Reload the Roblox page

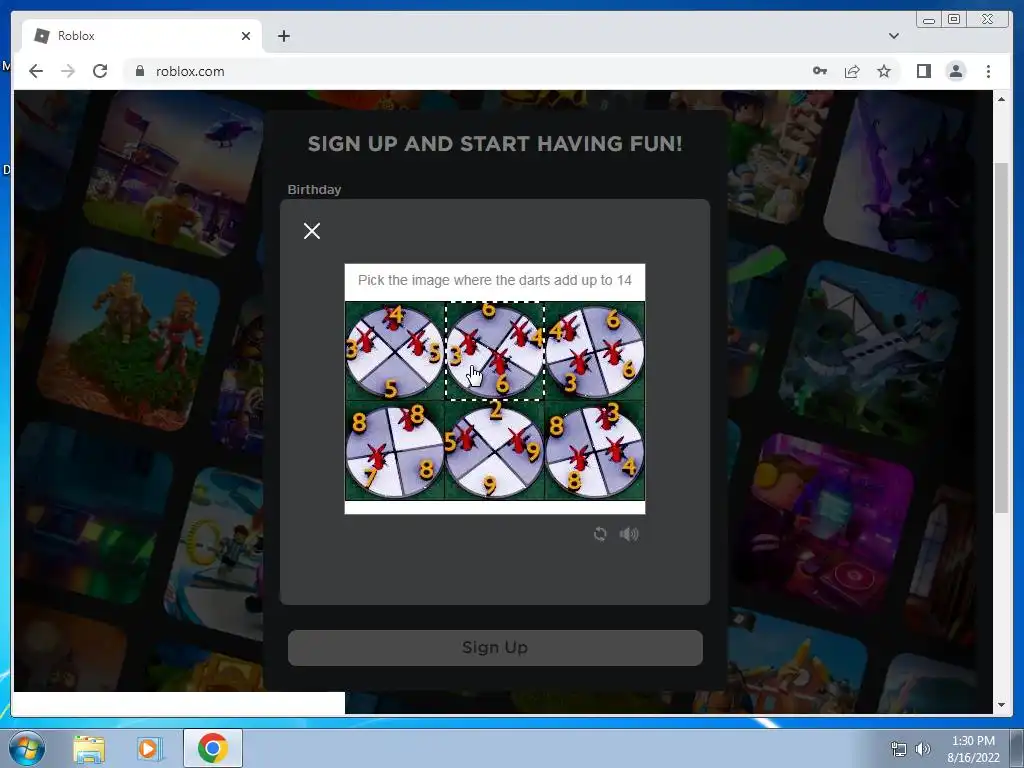[100, 71]
